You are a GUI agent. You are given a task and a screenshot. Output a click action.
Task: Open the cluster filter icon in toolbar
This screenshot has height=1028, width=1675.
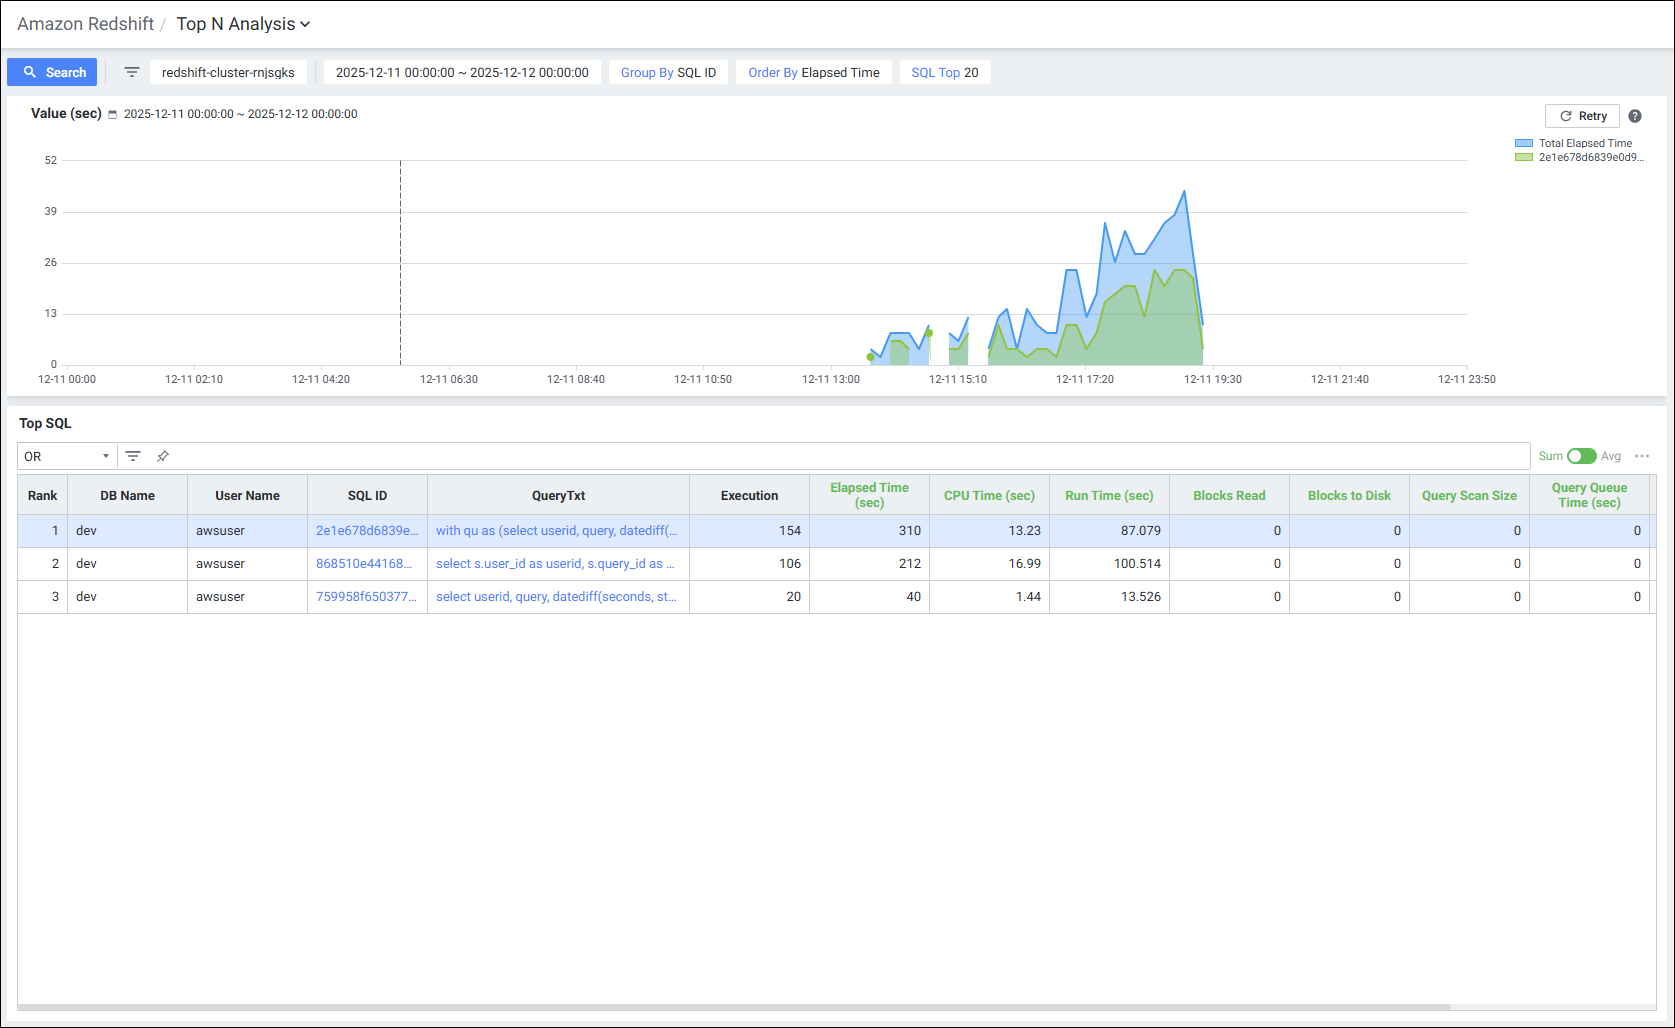pos(131,72)
